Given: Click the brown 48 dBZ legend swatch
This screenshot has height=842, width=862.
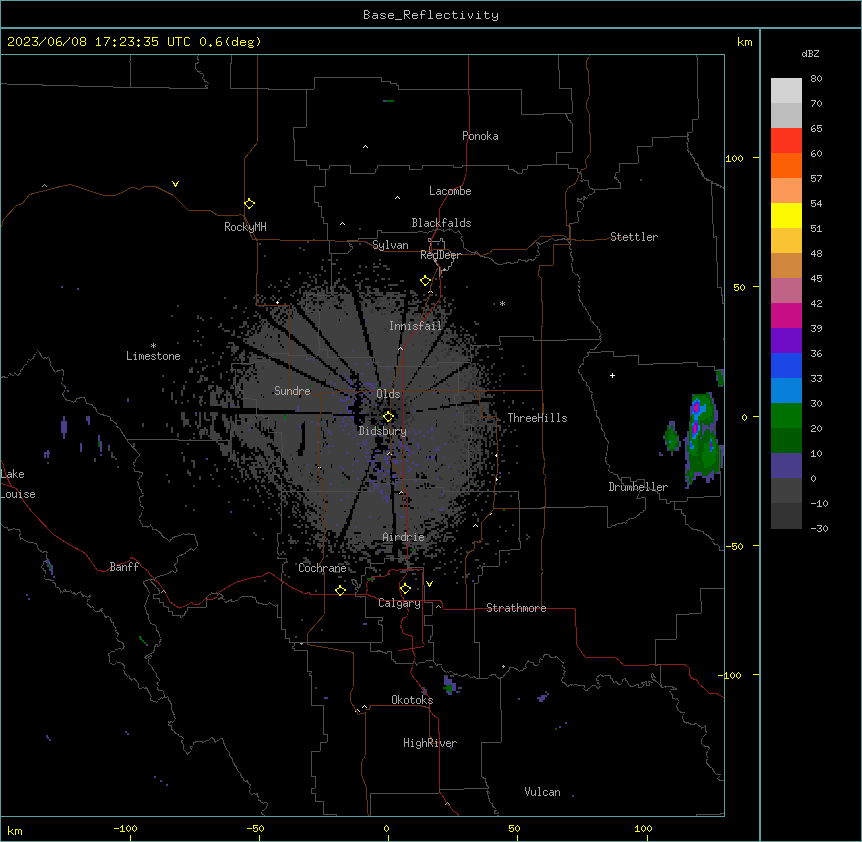Looking at the screenshot, I should click(x=786, y=265).
